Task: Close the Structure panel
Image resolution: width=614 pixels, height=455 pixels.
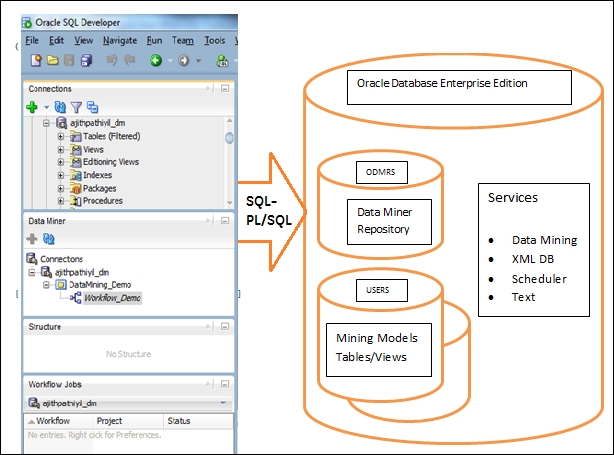Action: (x=208, y=327)
